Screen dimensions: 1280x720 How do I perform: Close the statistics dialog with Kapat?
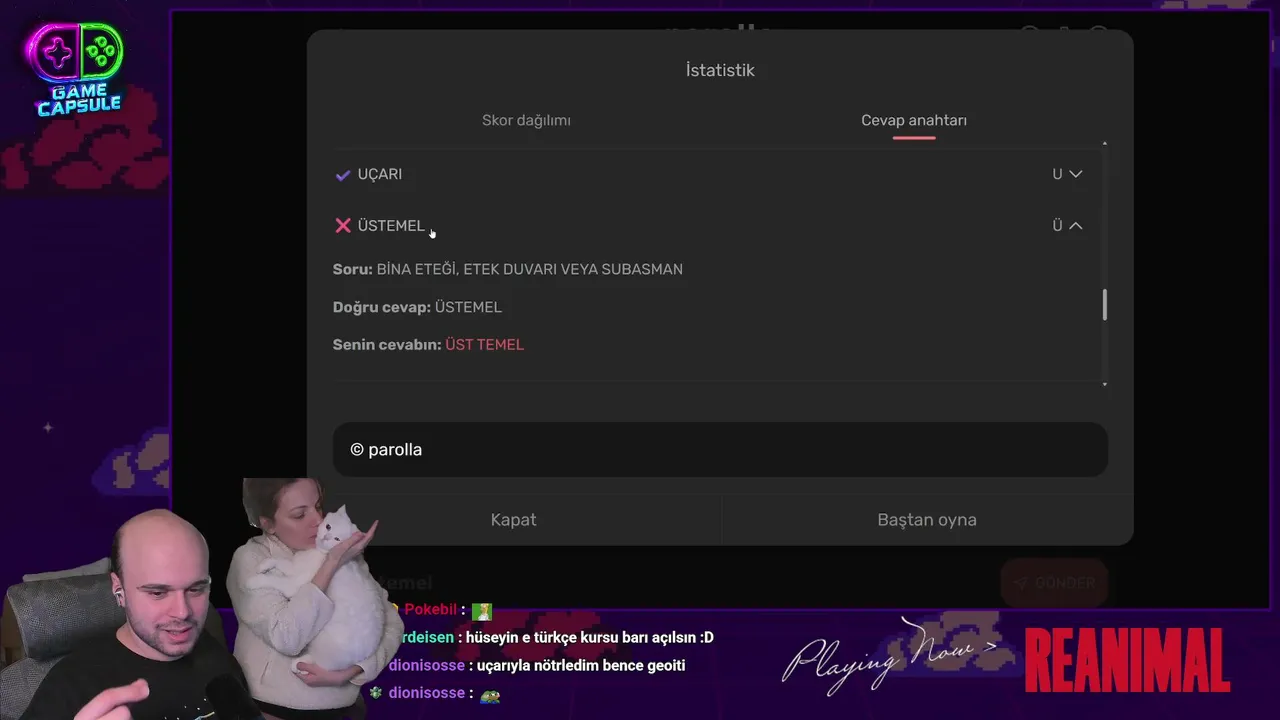[514, 520]
